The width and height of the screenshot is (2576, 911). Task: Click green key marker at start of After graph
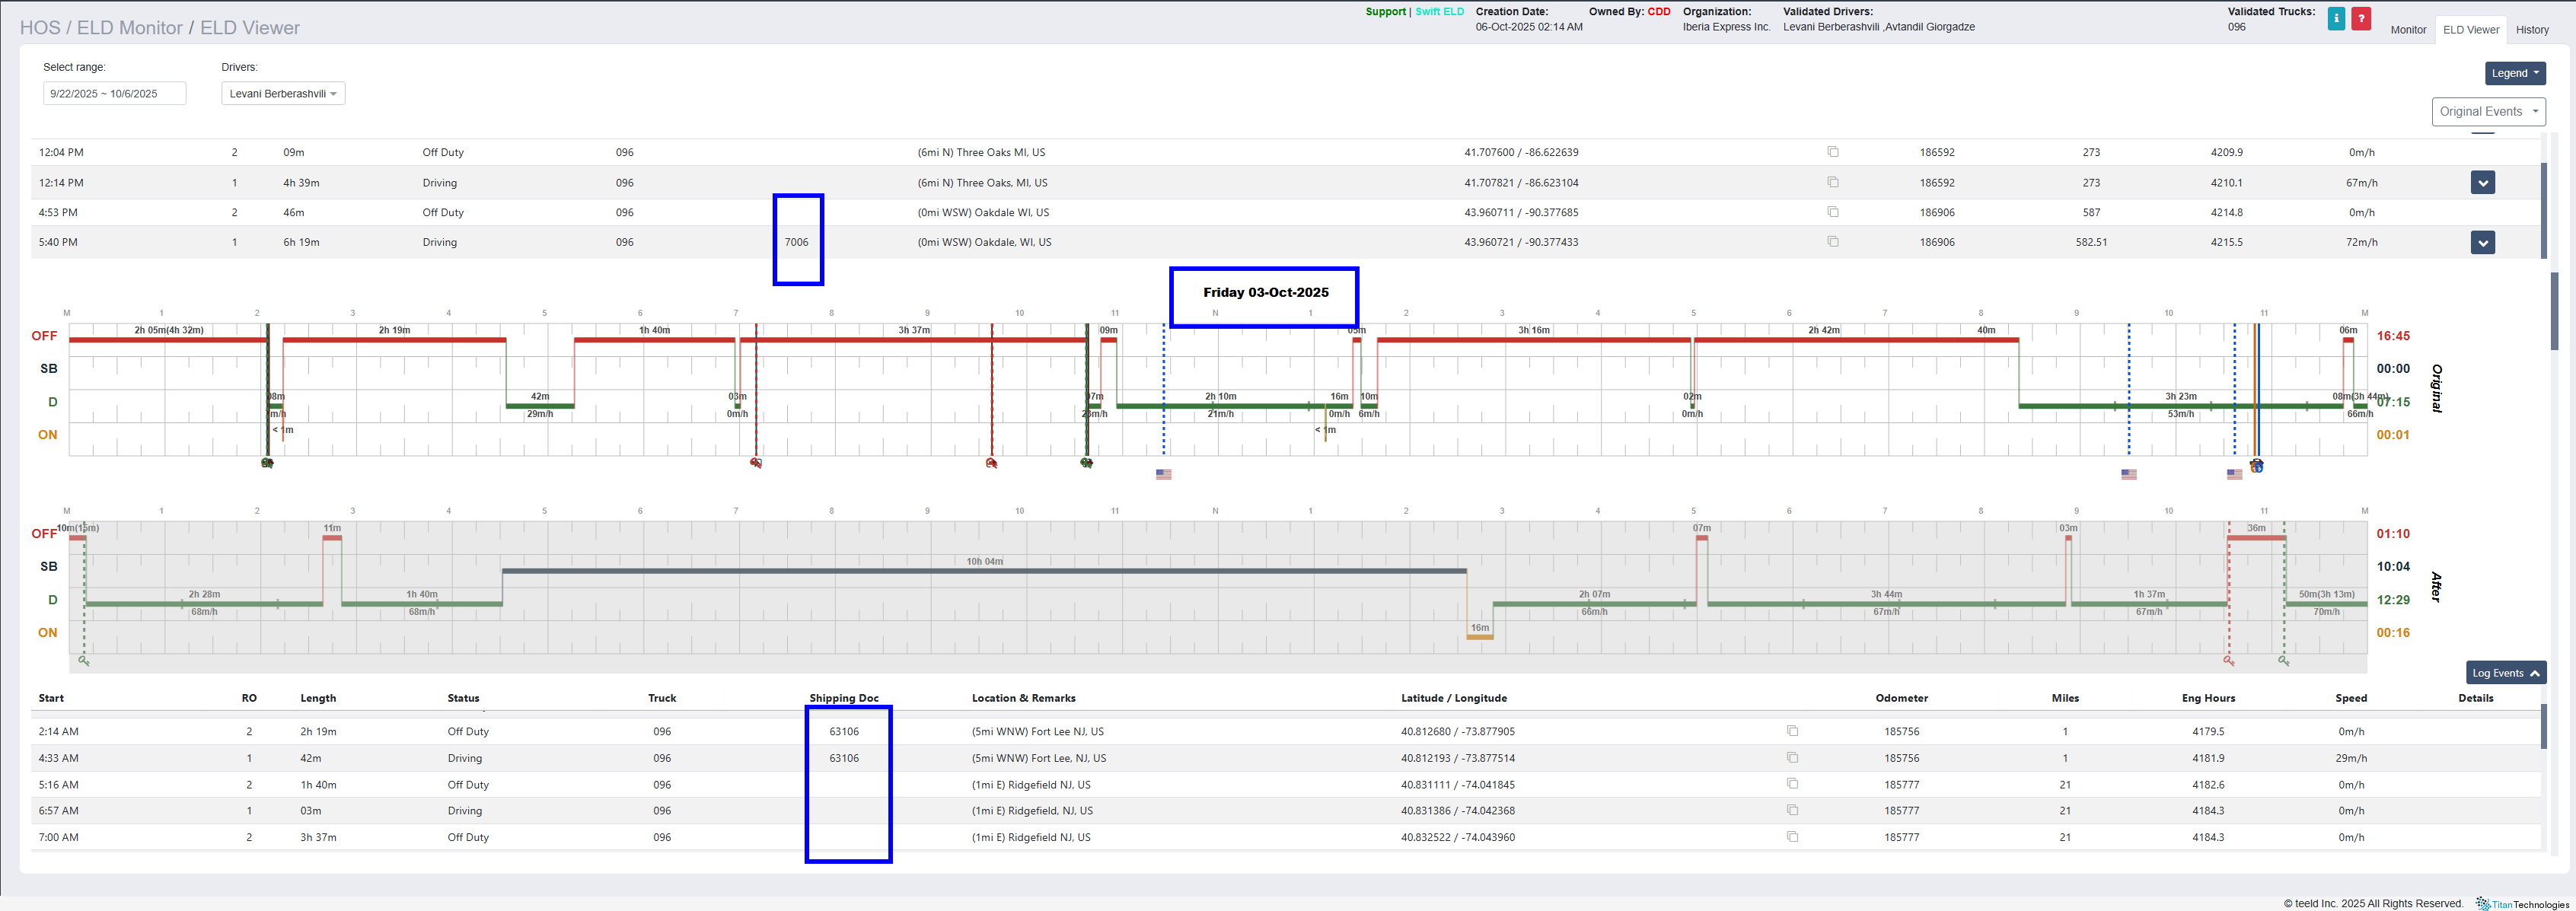click(x=84, y=661)
